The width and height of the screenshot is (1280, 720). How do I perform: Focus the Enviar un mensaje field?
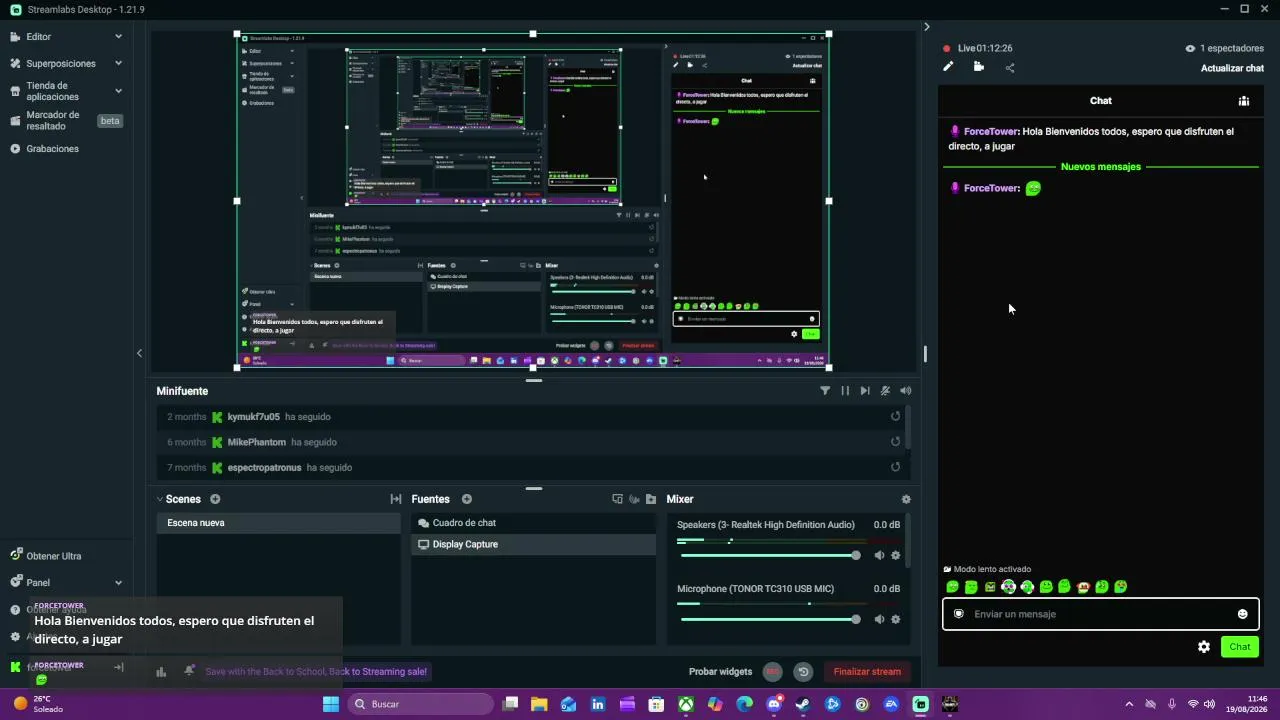pos(1100,614)
